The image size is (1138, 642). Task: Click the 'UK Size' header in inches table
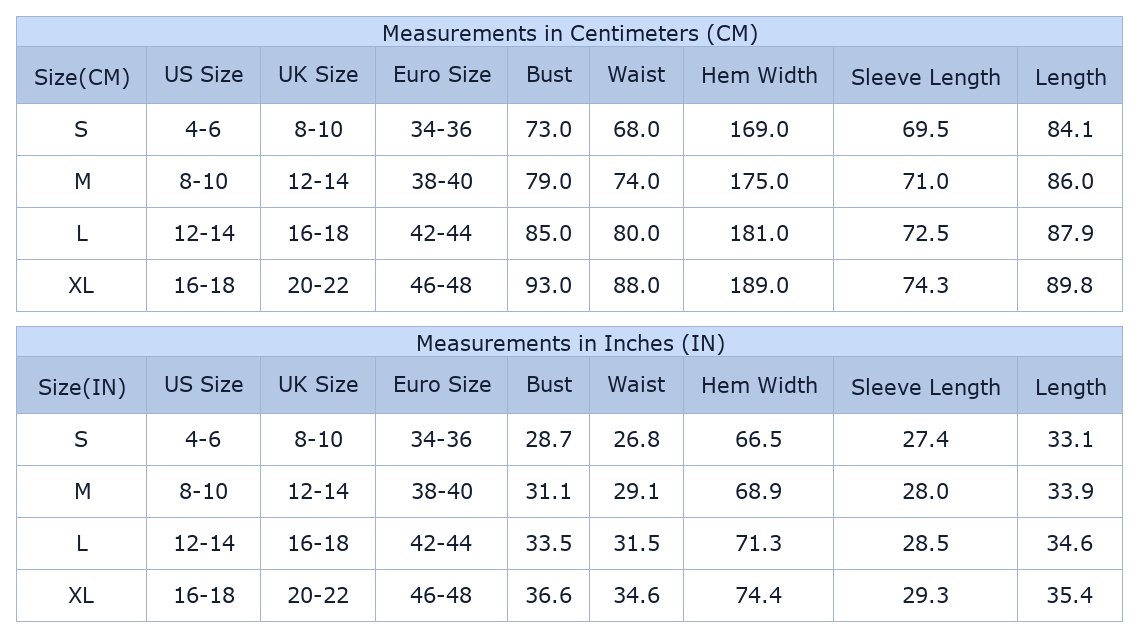point(318,385)
